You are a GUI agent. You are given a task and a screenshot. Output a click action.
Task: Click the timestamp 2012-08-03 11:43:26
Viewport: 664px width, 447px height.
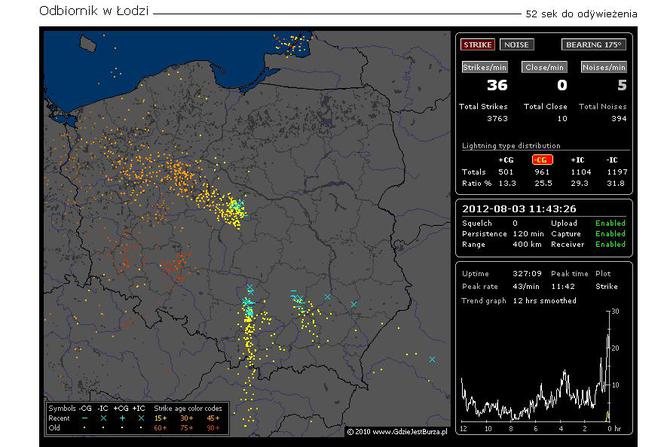519,209
